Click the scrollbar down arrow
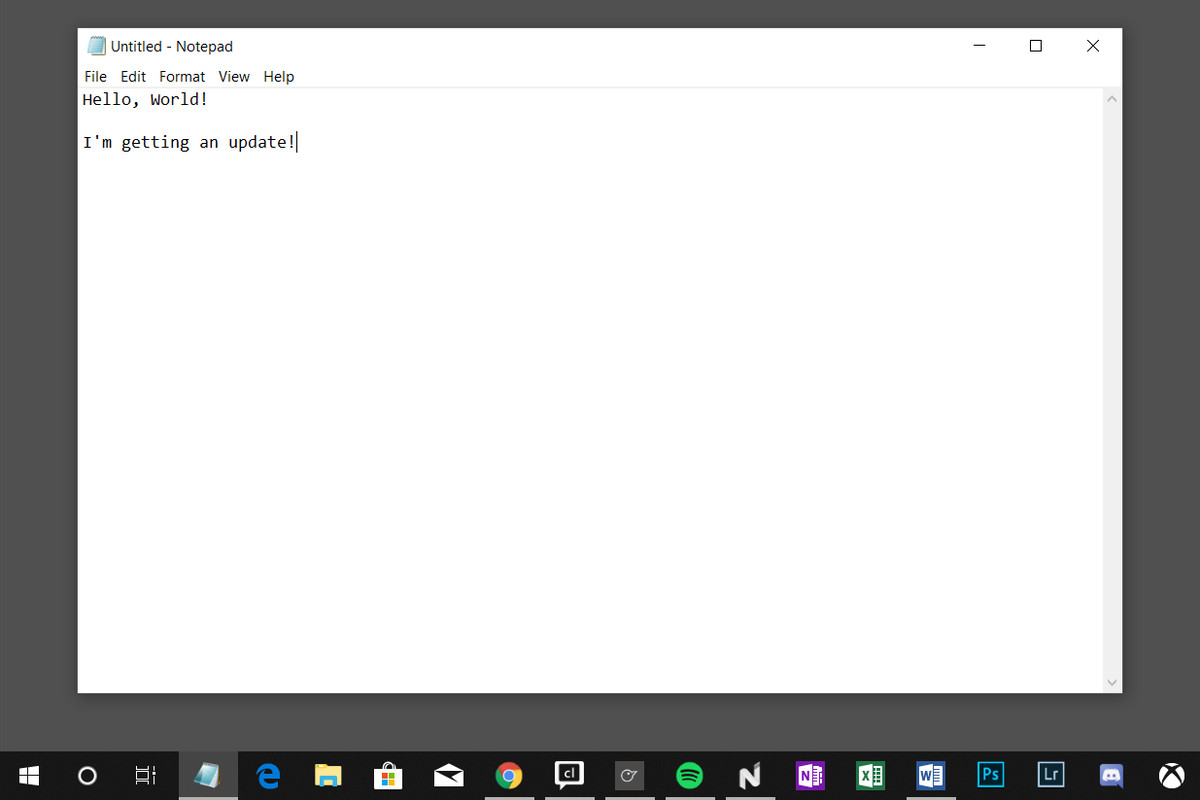 point(1111,682)
